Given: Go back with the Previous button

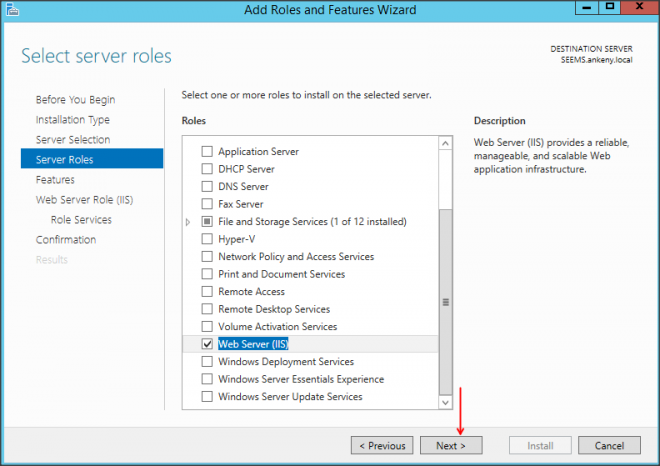Looking at the screenshot, I should pos(381,445).
